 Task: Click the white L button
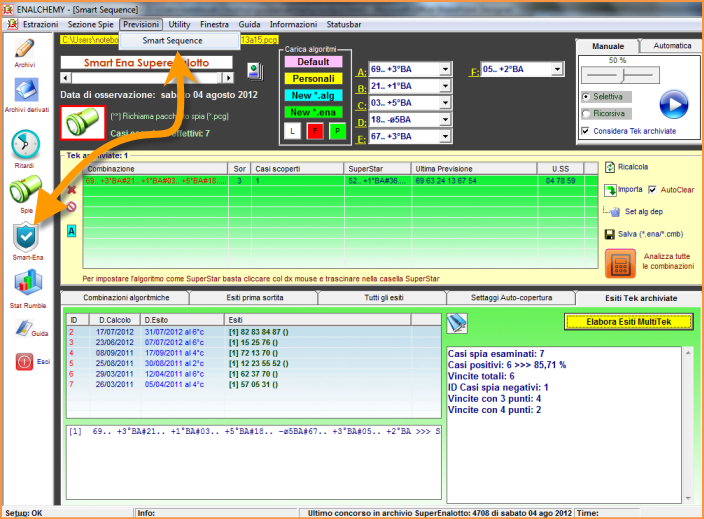[x=292, y=132]
